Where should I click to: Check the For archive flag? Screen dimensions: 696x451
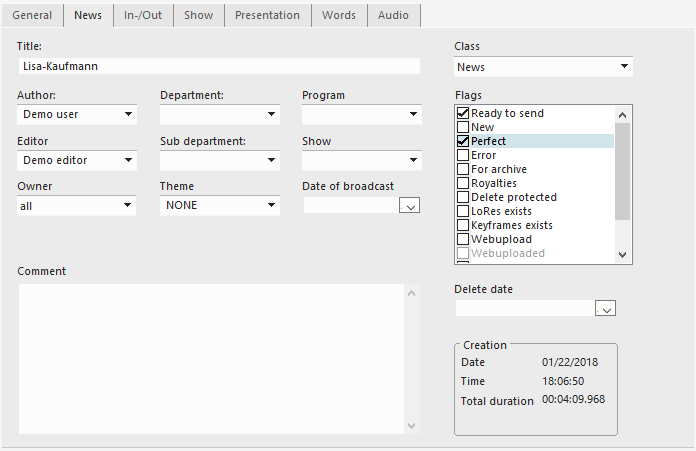click(462, 169)
